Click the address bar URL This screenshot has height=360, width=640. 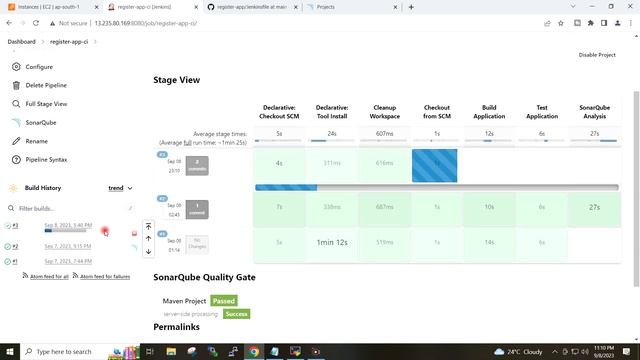[146, 23]
